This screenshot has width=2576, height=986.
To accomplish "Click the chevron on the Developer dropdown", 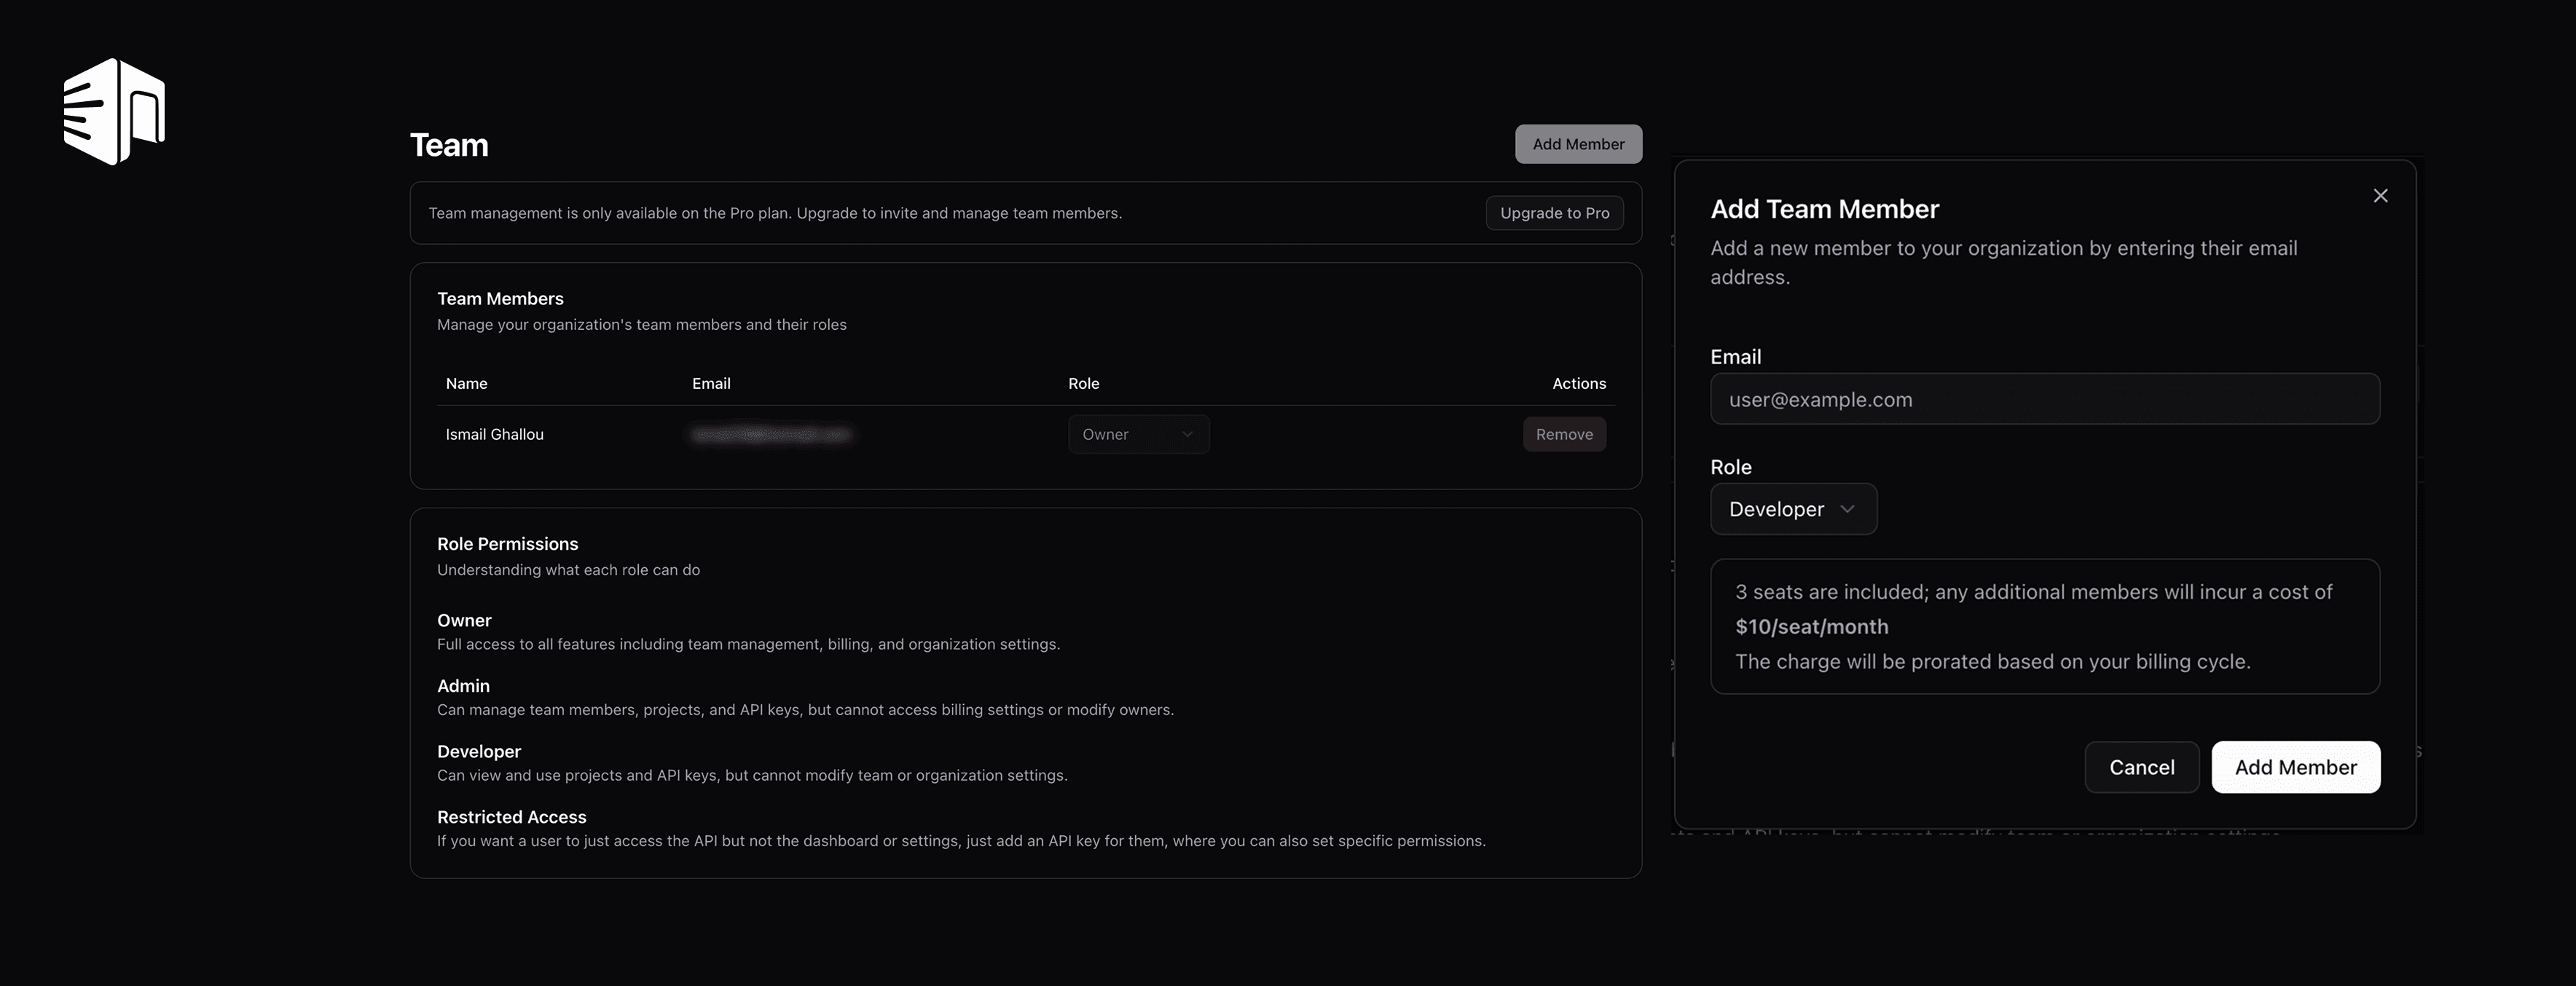I will (x=1848, y=509).
